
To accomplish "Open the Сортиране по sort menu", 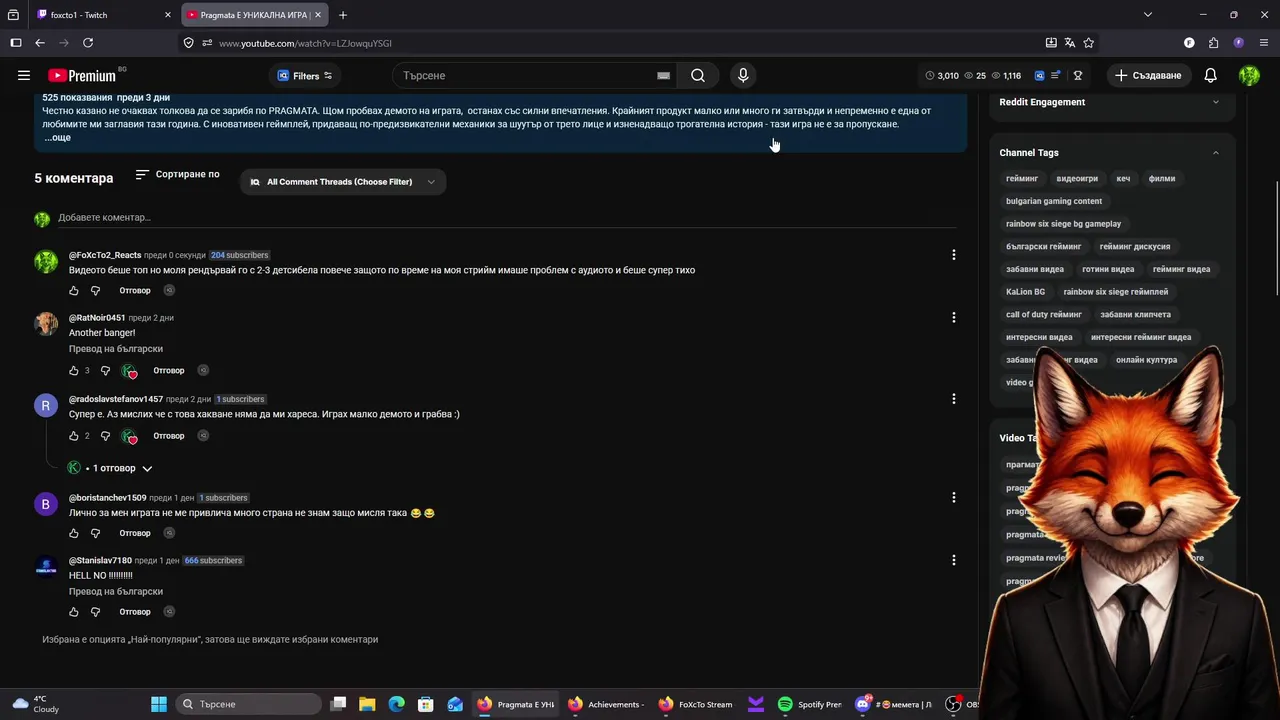I will [177, 174].
